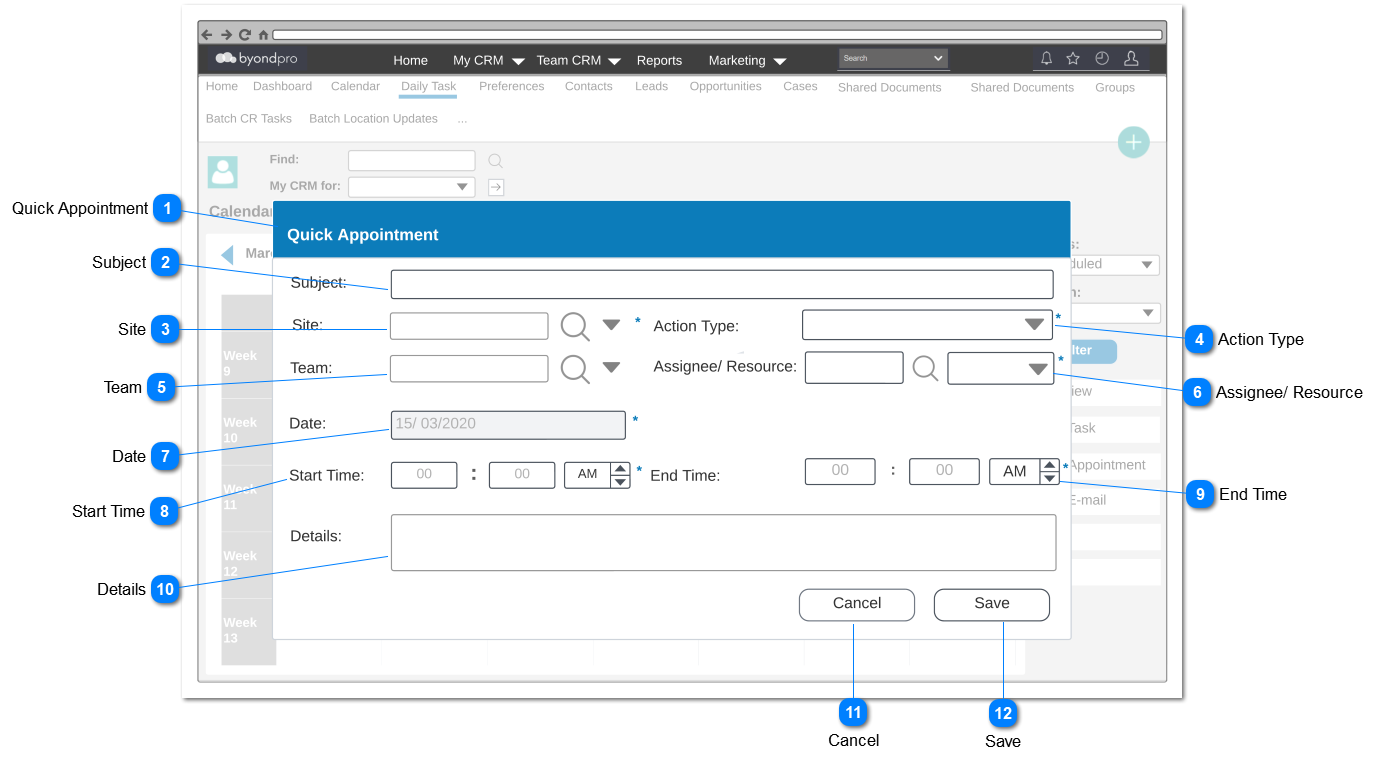Screen dimensions: 1379x767
Task: Open the recent history clock icon
Action: click(x=1102, y=59)
